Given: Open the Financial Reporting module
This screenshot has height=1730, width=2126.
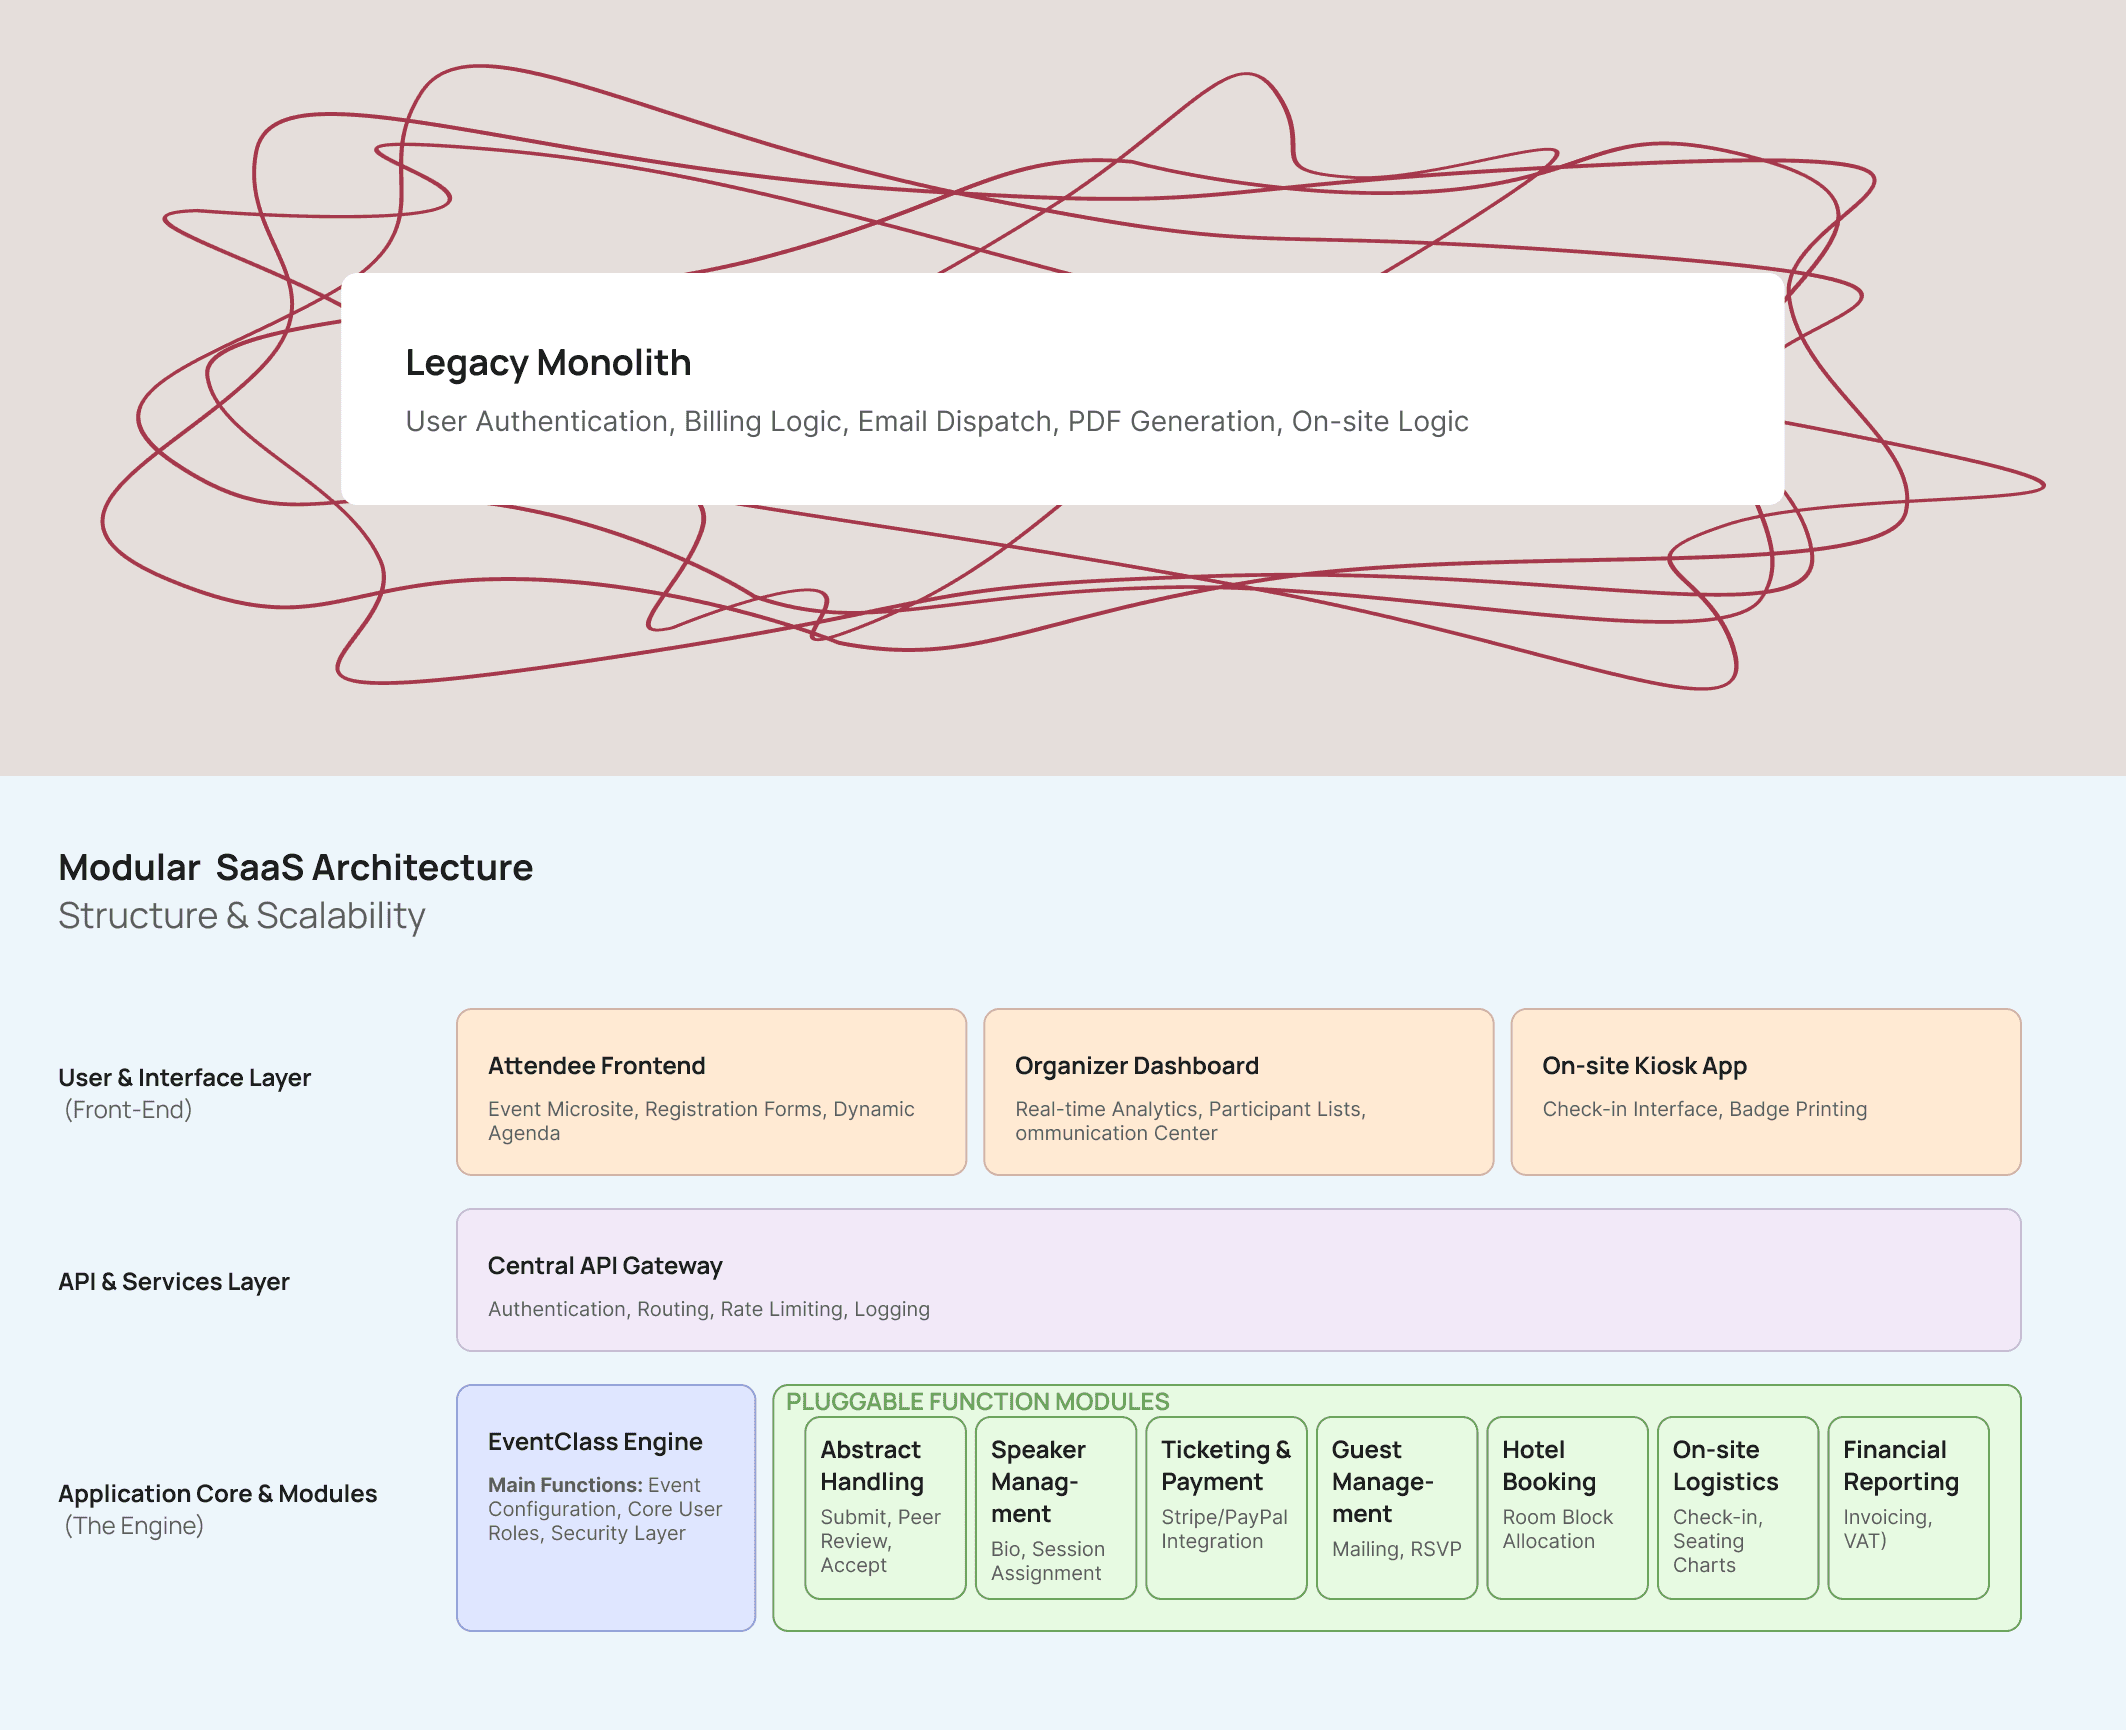Looking at the screenshot, I should coord(1908,1507).
